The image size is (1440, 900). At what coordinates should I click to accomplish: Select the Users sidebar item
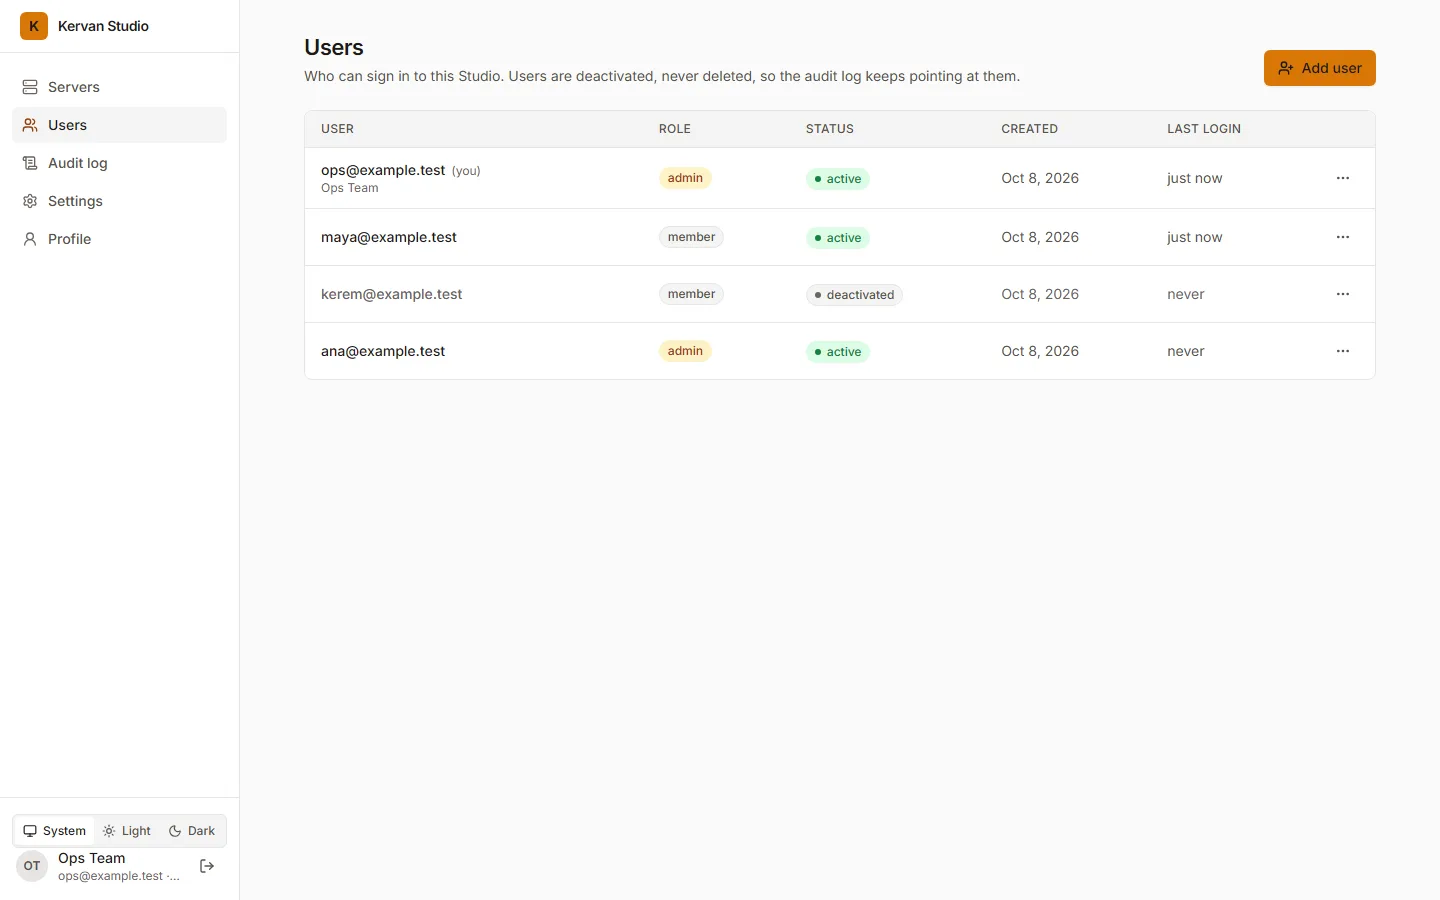pos(119,125)
